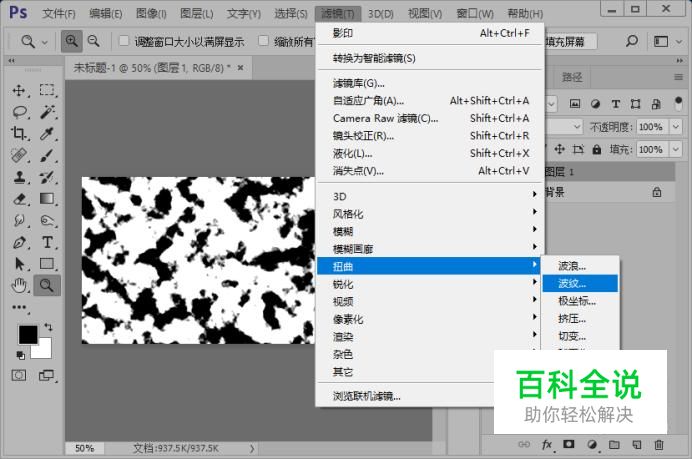
Task: Select the Move tool
Action: click(19, 90)
